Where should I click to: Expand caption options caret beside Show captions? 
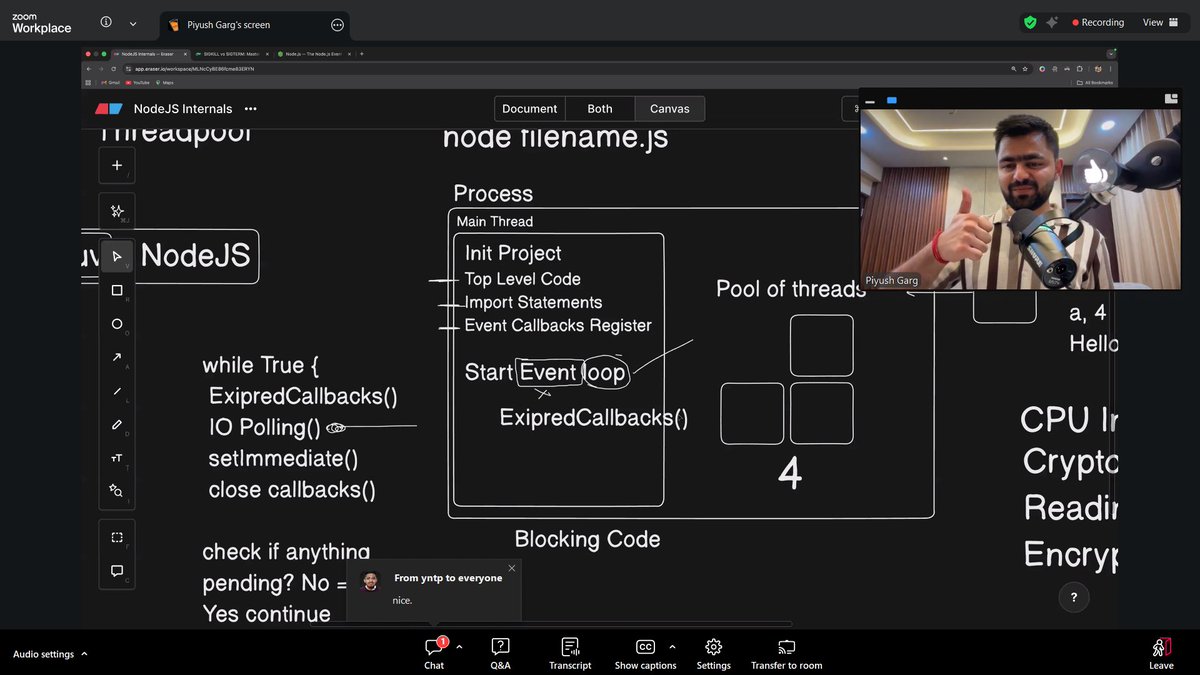672,647
